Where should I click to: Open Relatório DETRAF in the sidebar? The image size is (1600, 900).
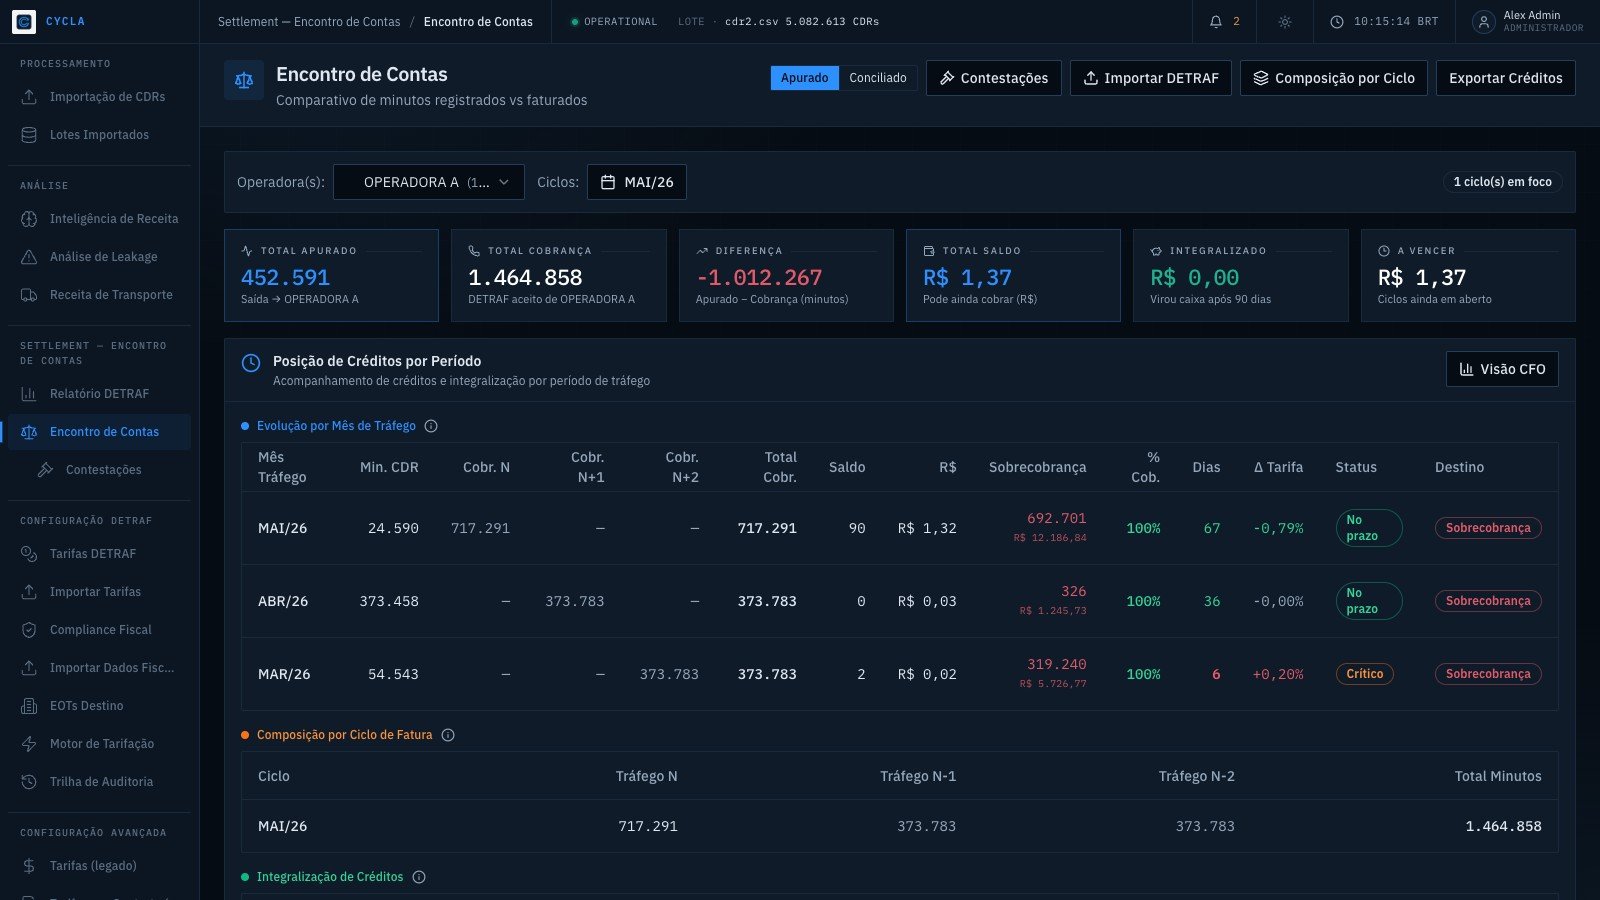pyautogui.click(x=99, y=394)
